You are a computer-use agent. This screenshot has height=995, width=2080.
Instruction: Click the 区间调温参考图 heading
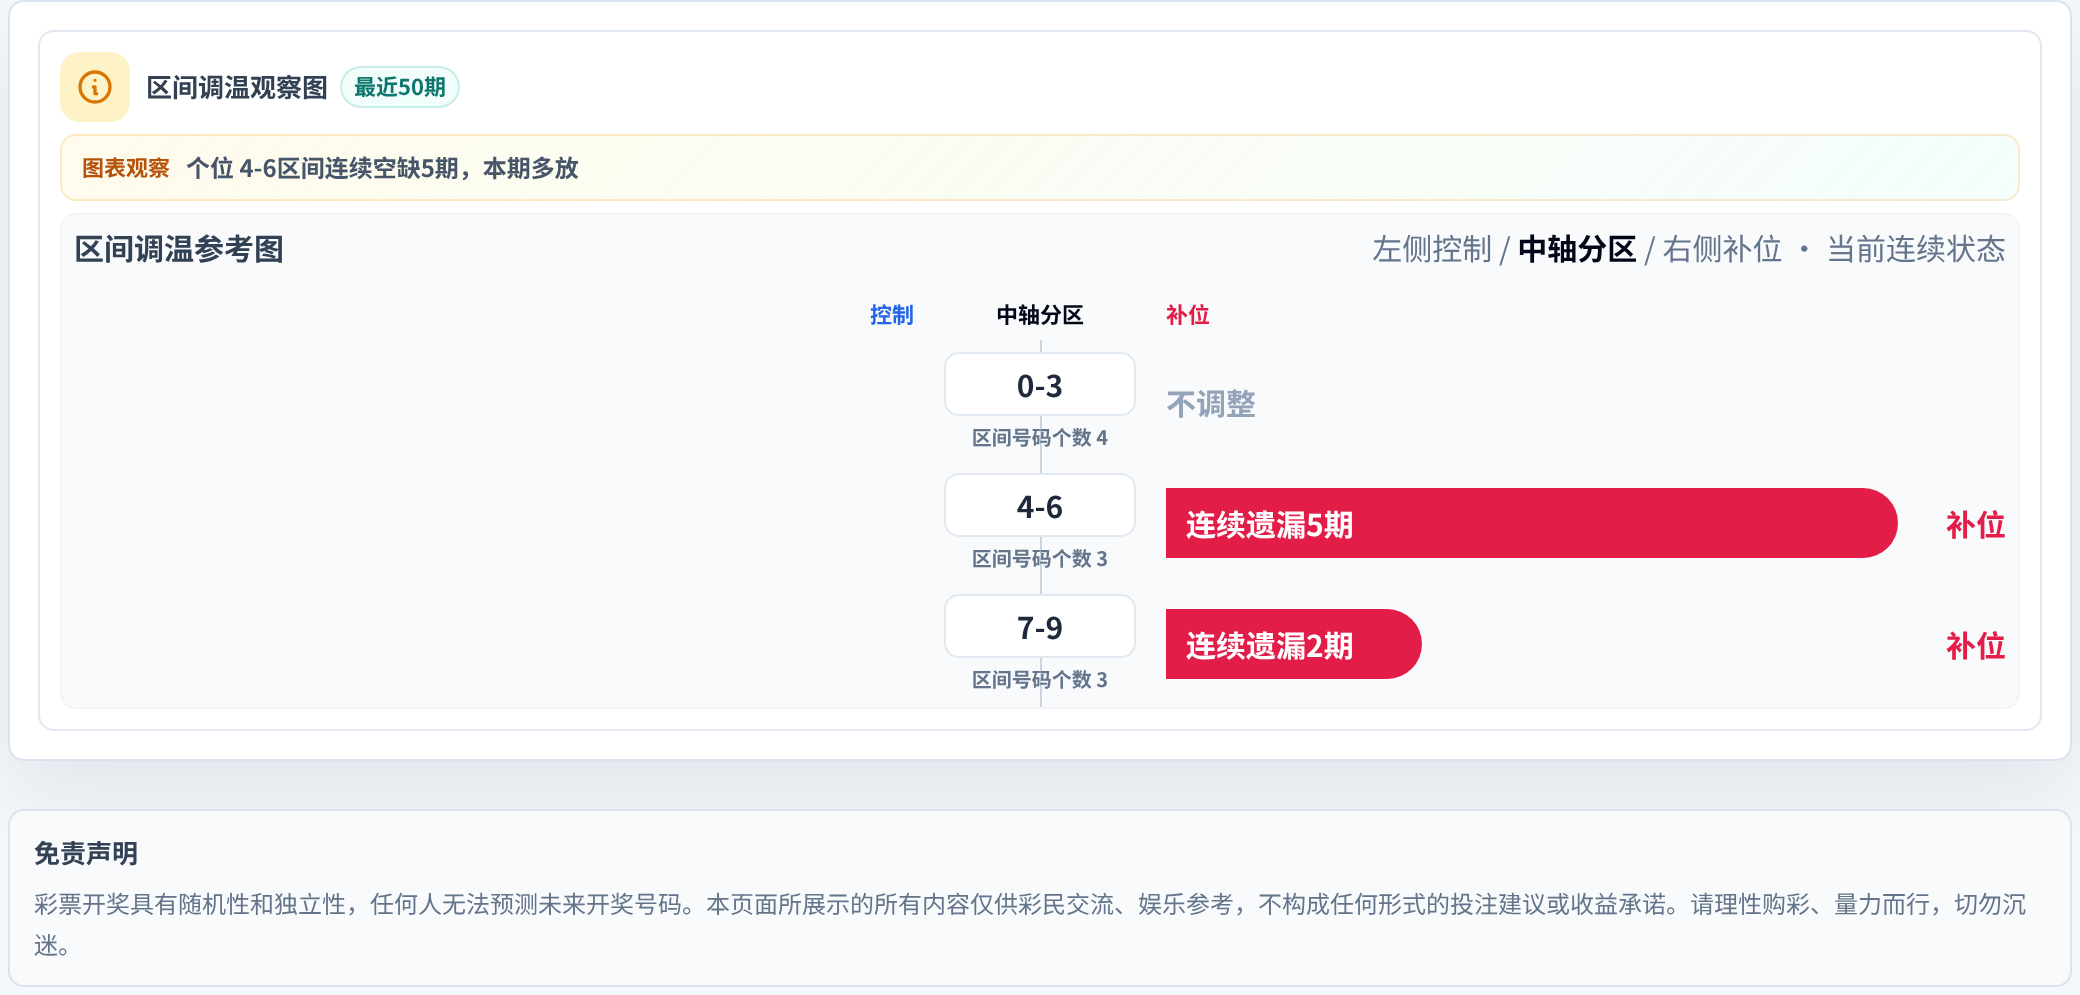coord(180,249)
